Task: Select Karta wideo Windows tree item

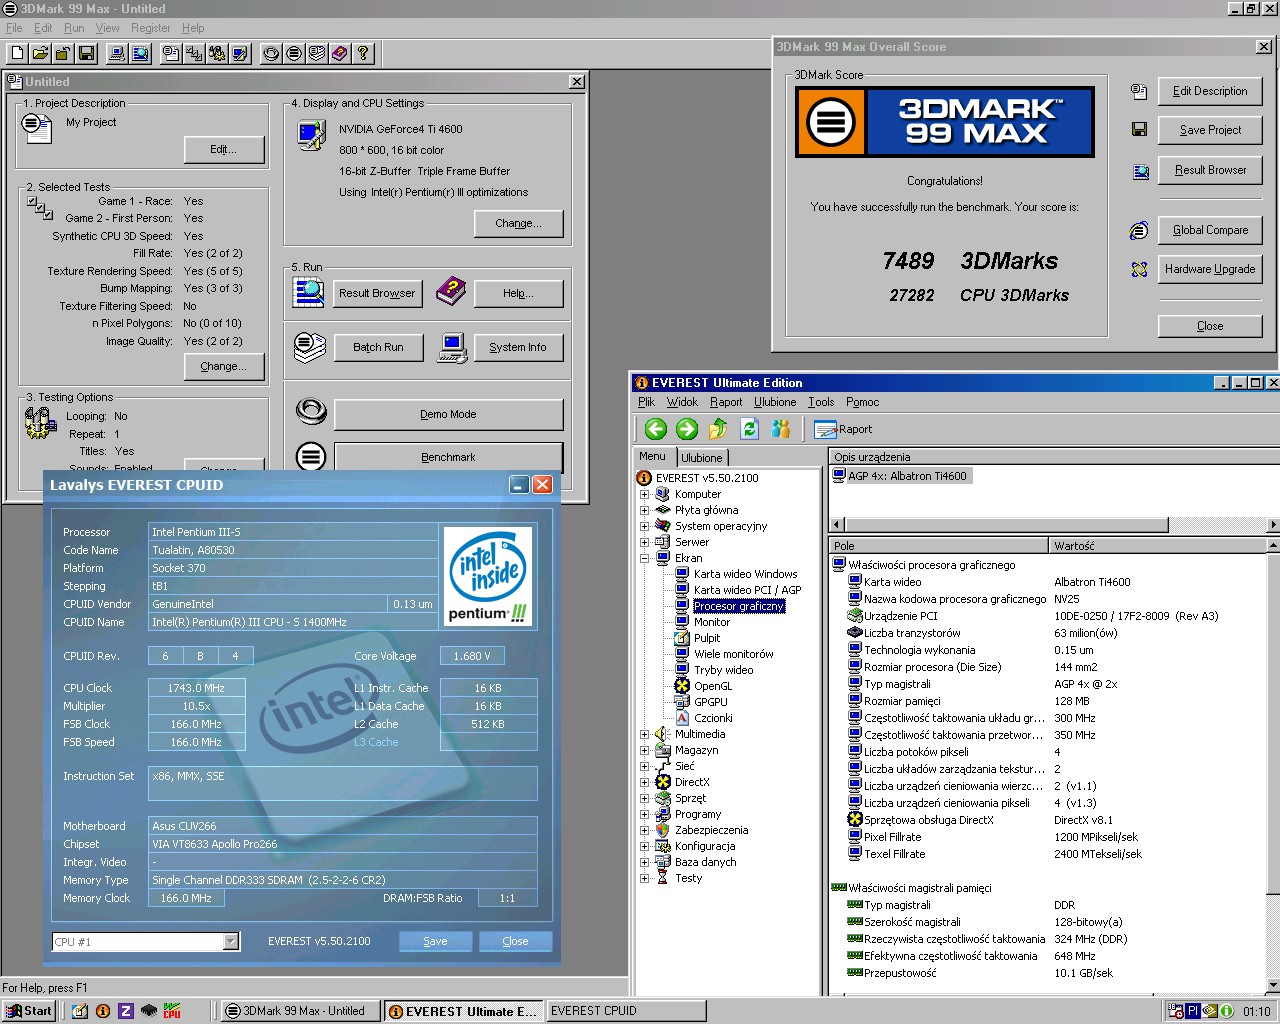Action: click(745, 574)
